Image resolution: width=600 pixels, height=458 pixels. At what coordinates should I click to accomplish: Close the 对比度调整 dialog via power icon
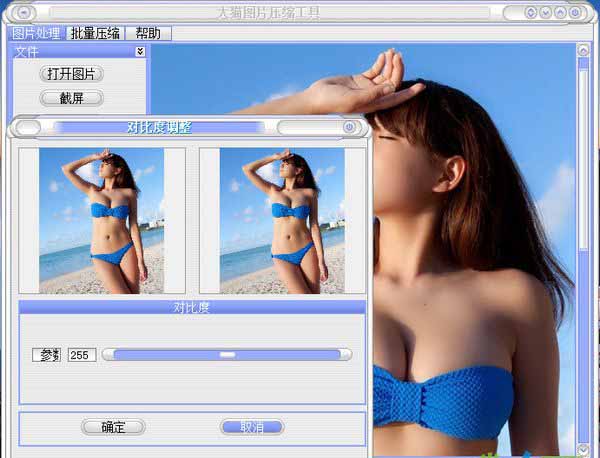(x=349, y=127)
